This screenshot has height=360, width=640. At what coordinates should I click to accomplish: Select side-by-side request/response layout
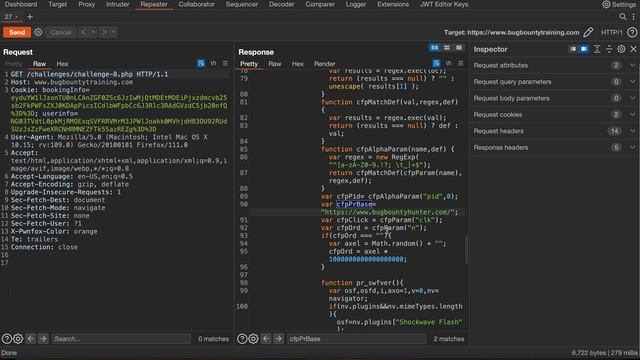434,48
